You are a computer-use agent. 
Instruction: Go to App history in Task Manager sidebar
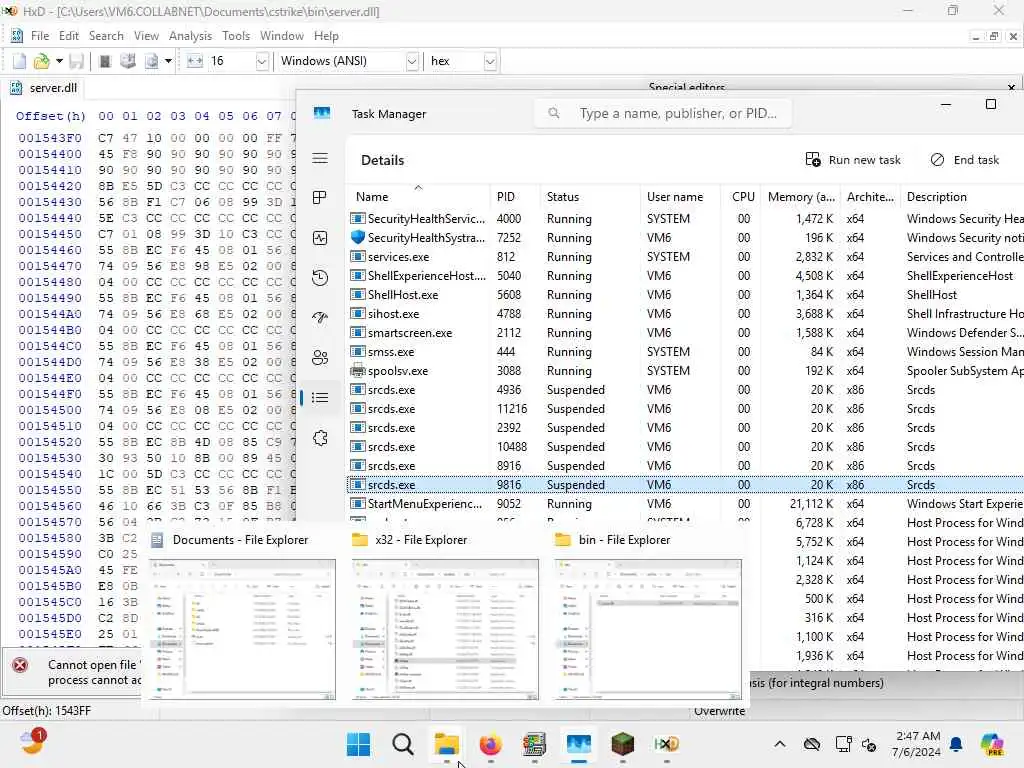click(x=320, y=278)
